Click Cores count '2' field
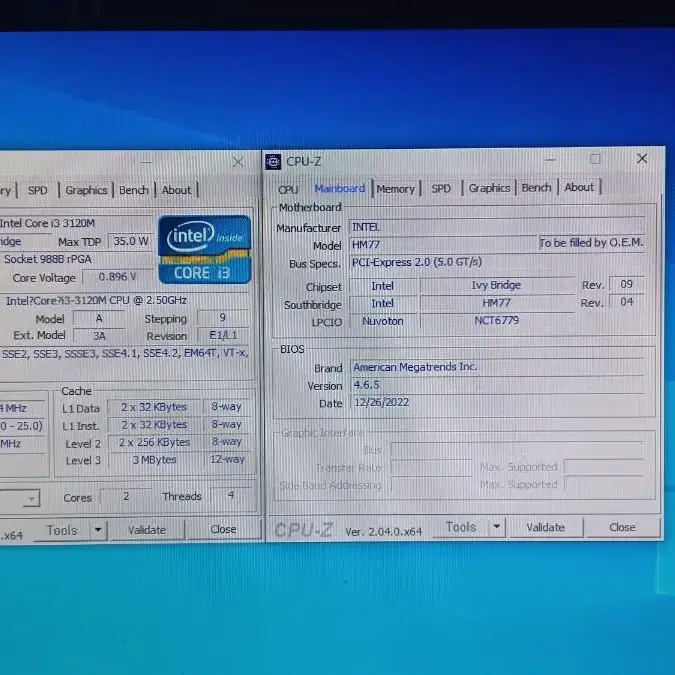Screen dimensions: 675x675 point(126,496)
